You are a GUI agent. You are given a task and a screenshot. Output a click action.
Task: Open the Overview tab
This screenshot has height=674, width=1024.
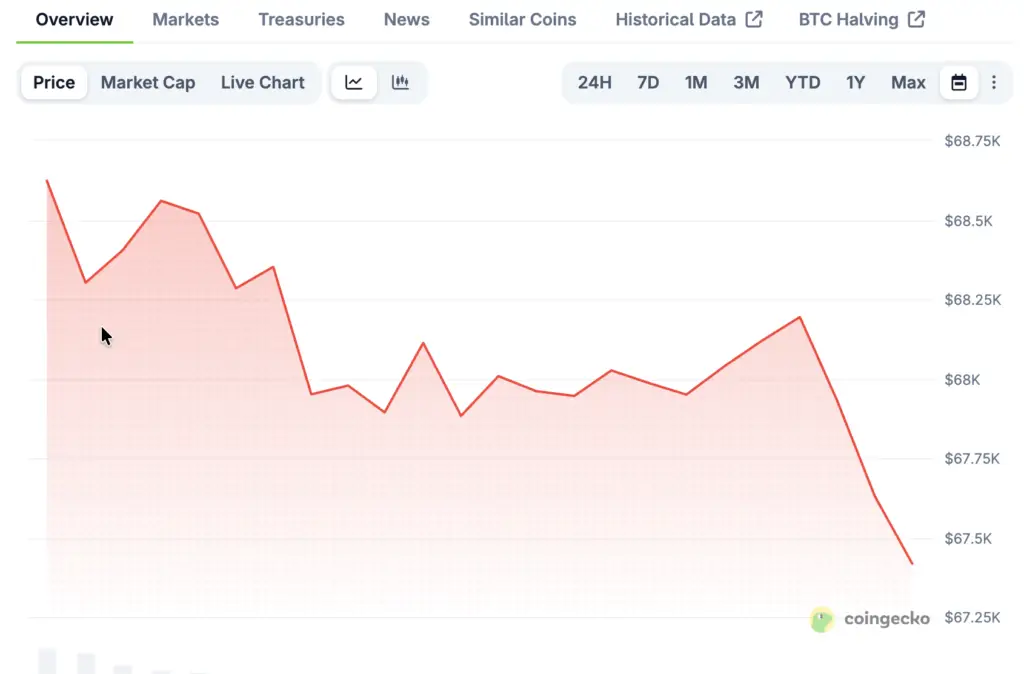74,20
